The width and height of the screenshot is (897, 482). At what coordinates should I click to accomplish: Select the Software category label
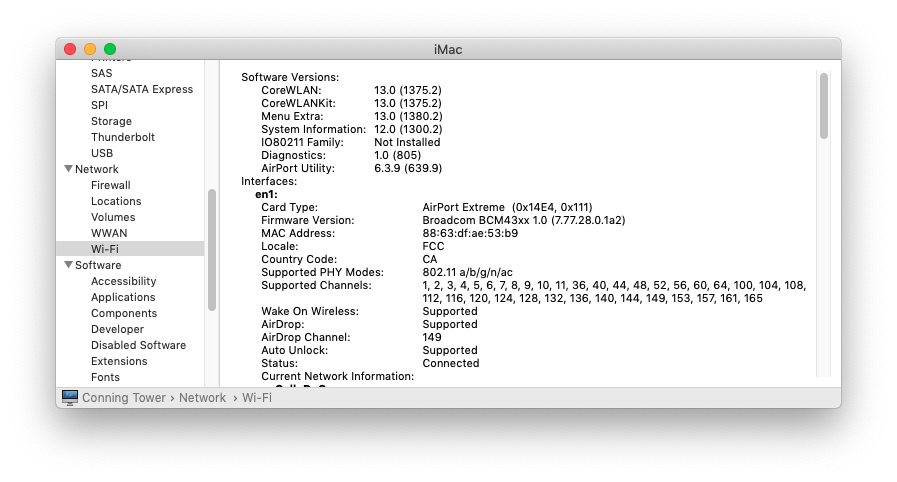pyautogui.click(x=98, y=265)
